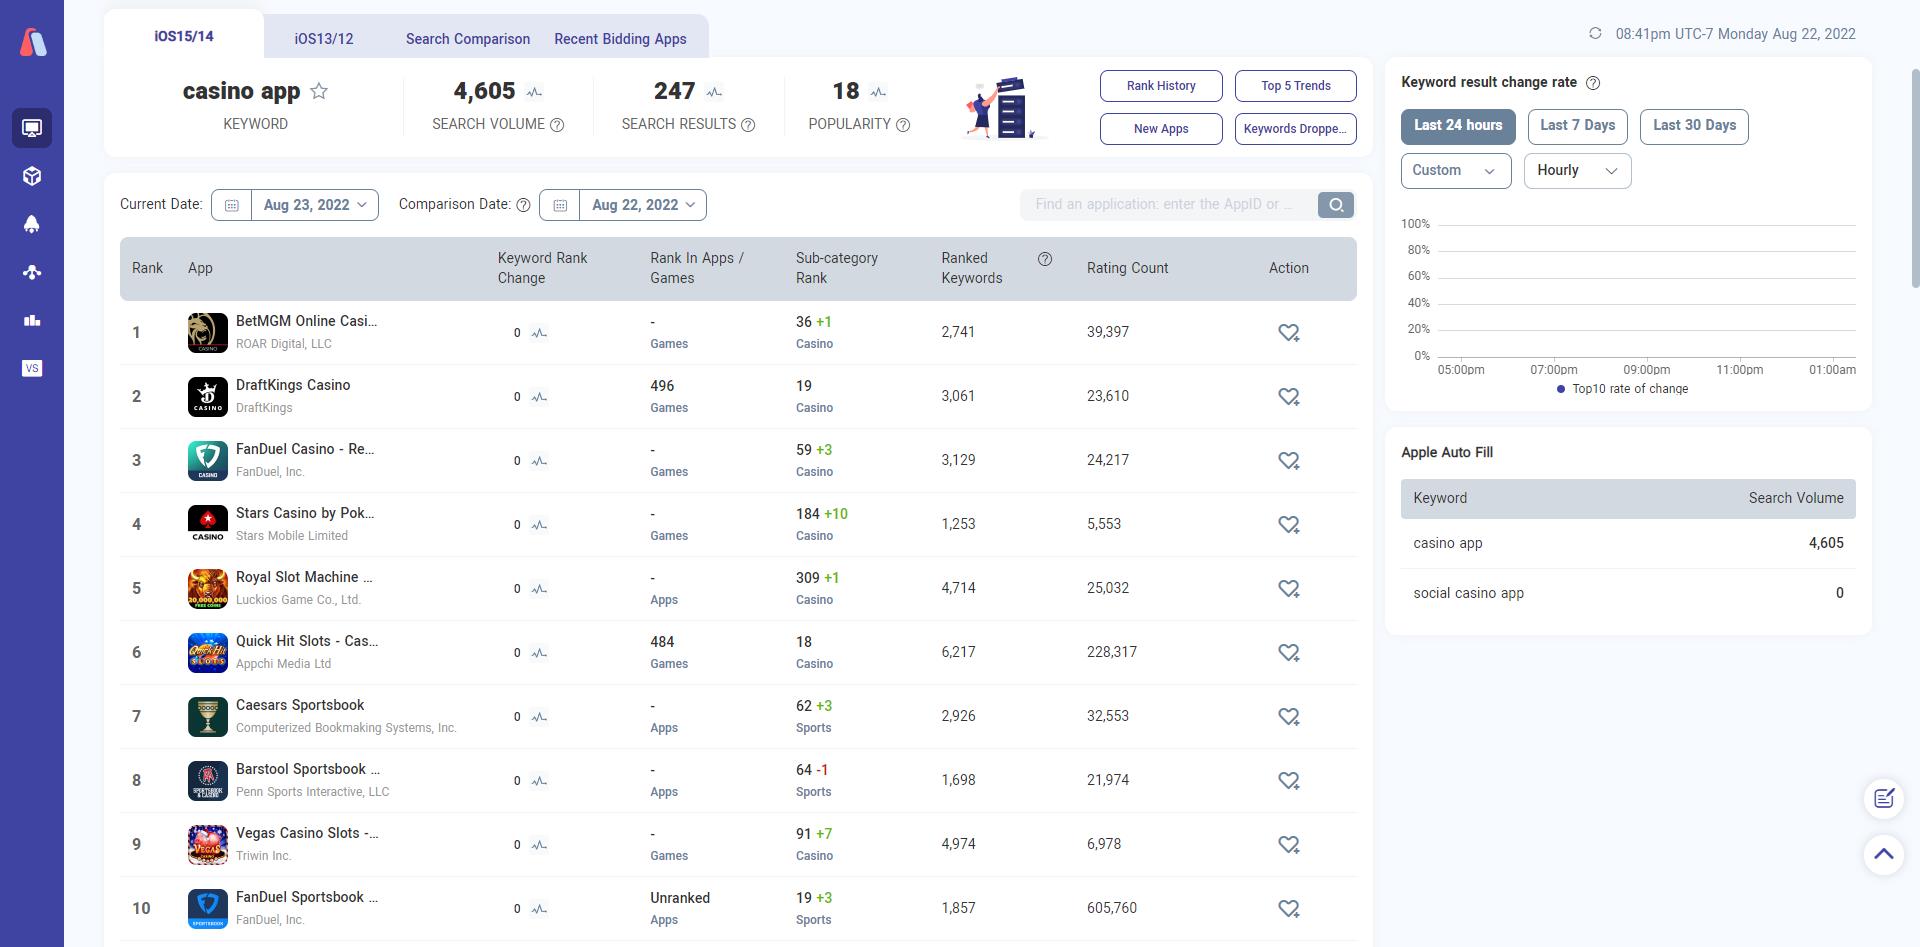The height and width of the screenshot is (947, 1920).
Task: Add Vegas Casino Slots to favorites
Action: 1289,845
